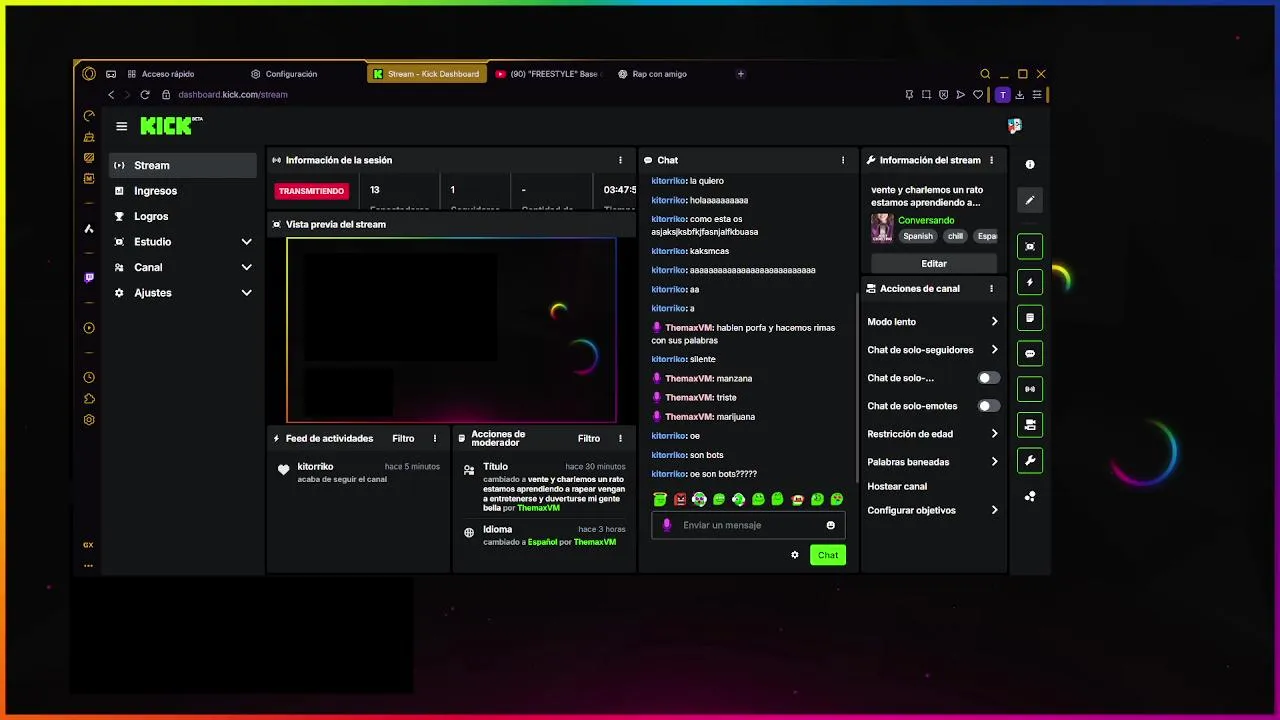Open the Kick hamburger menu
Image resolution: width=1280 pixels, height=720 pixels.
point(121,126)
